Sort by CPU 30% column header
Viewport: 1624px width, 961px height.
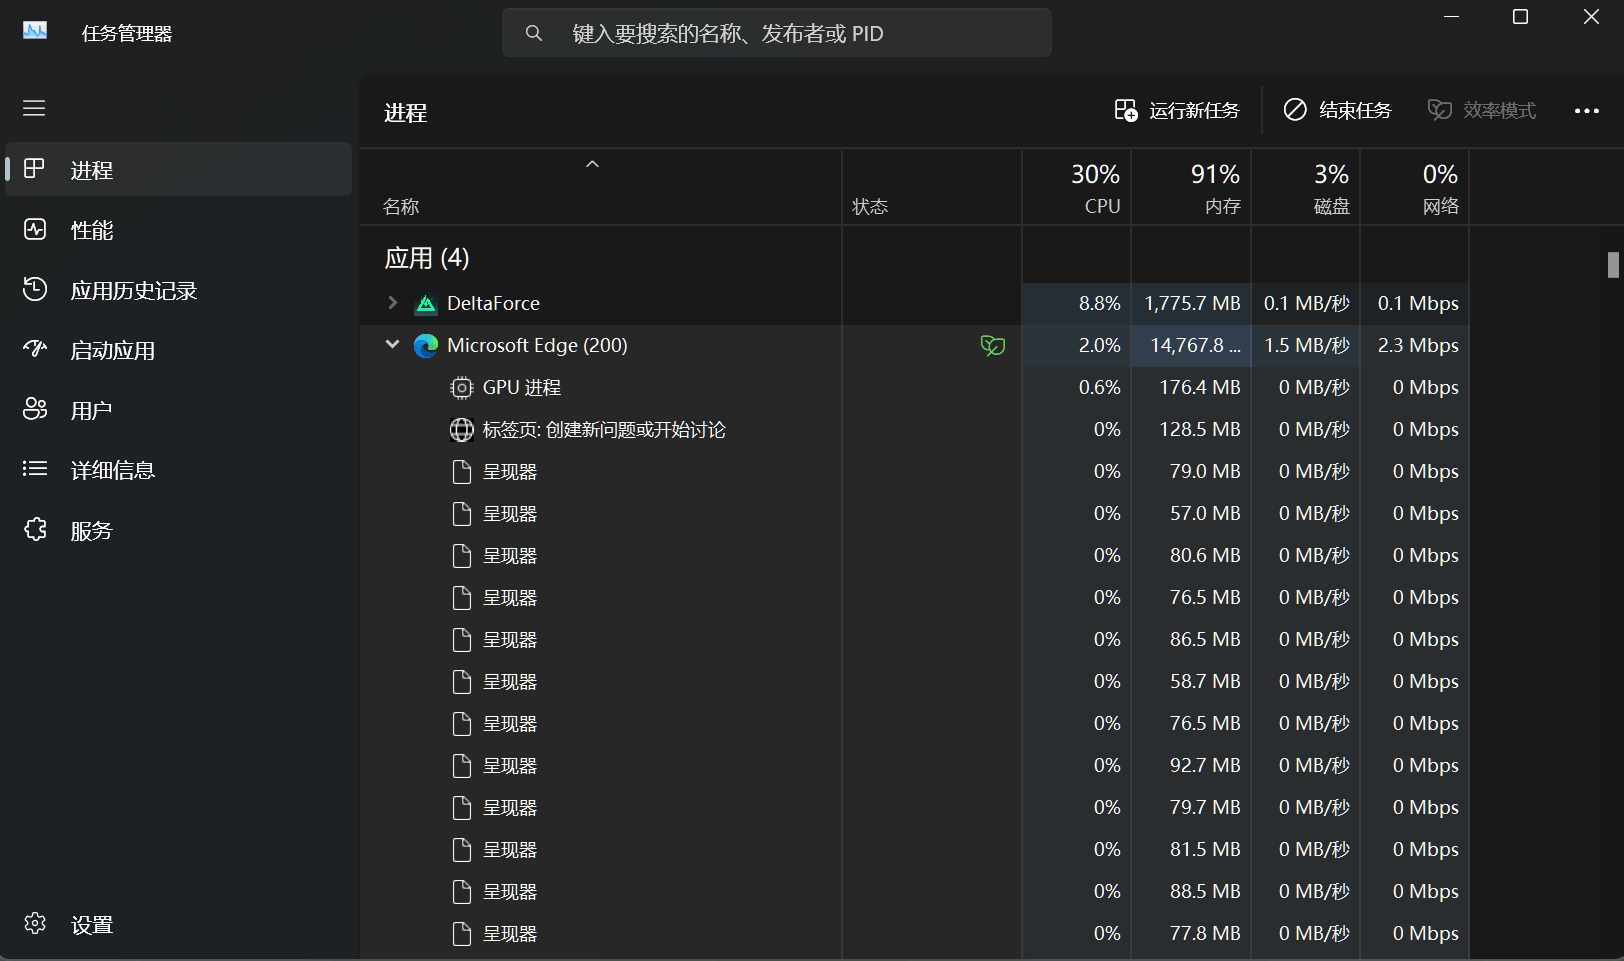pos(1077,188)
